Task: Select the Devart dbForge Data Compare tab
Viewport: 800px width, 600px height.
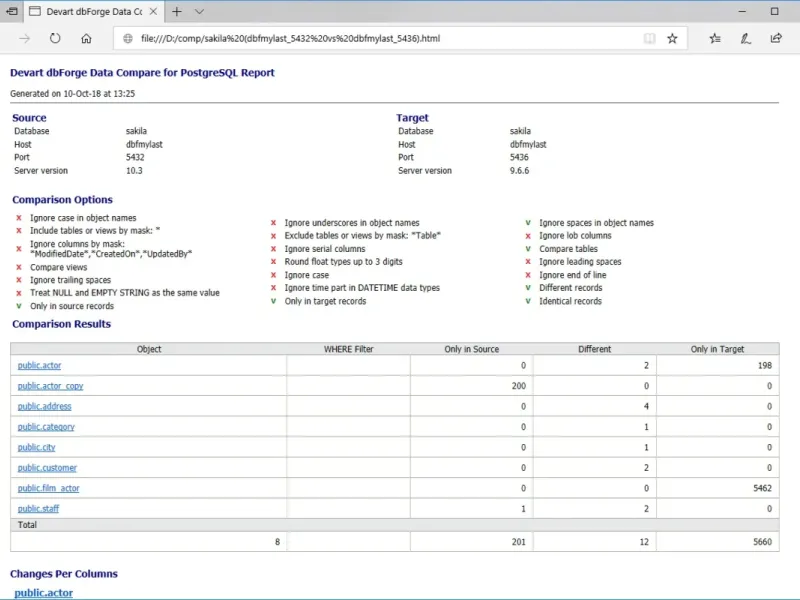Action: (93, 11)
